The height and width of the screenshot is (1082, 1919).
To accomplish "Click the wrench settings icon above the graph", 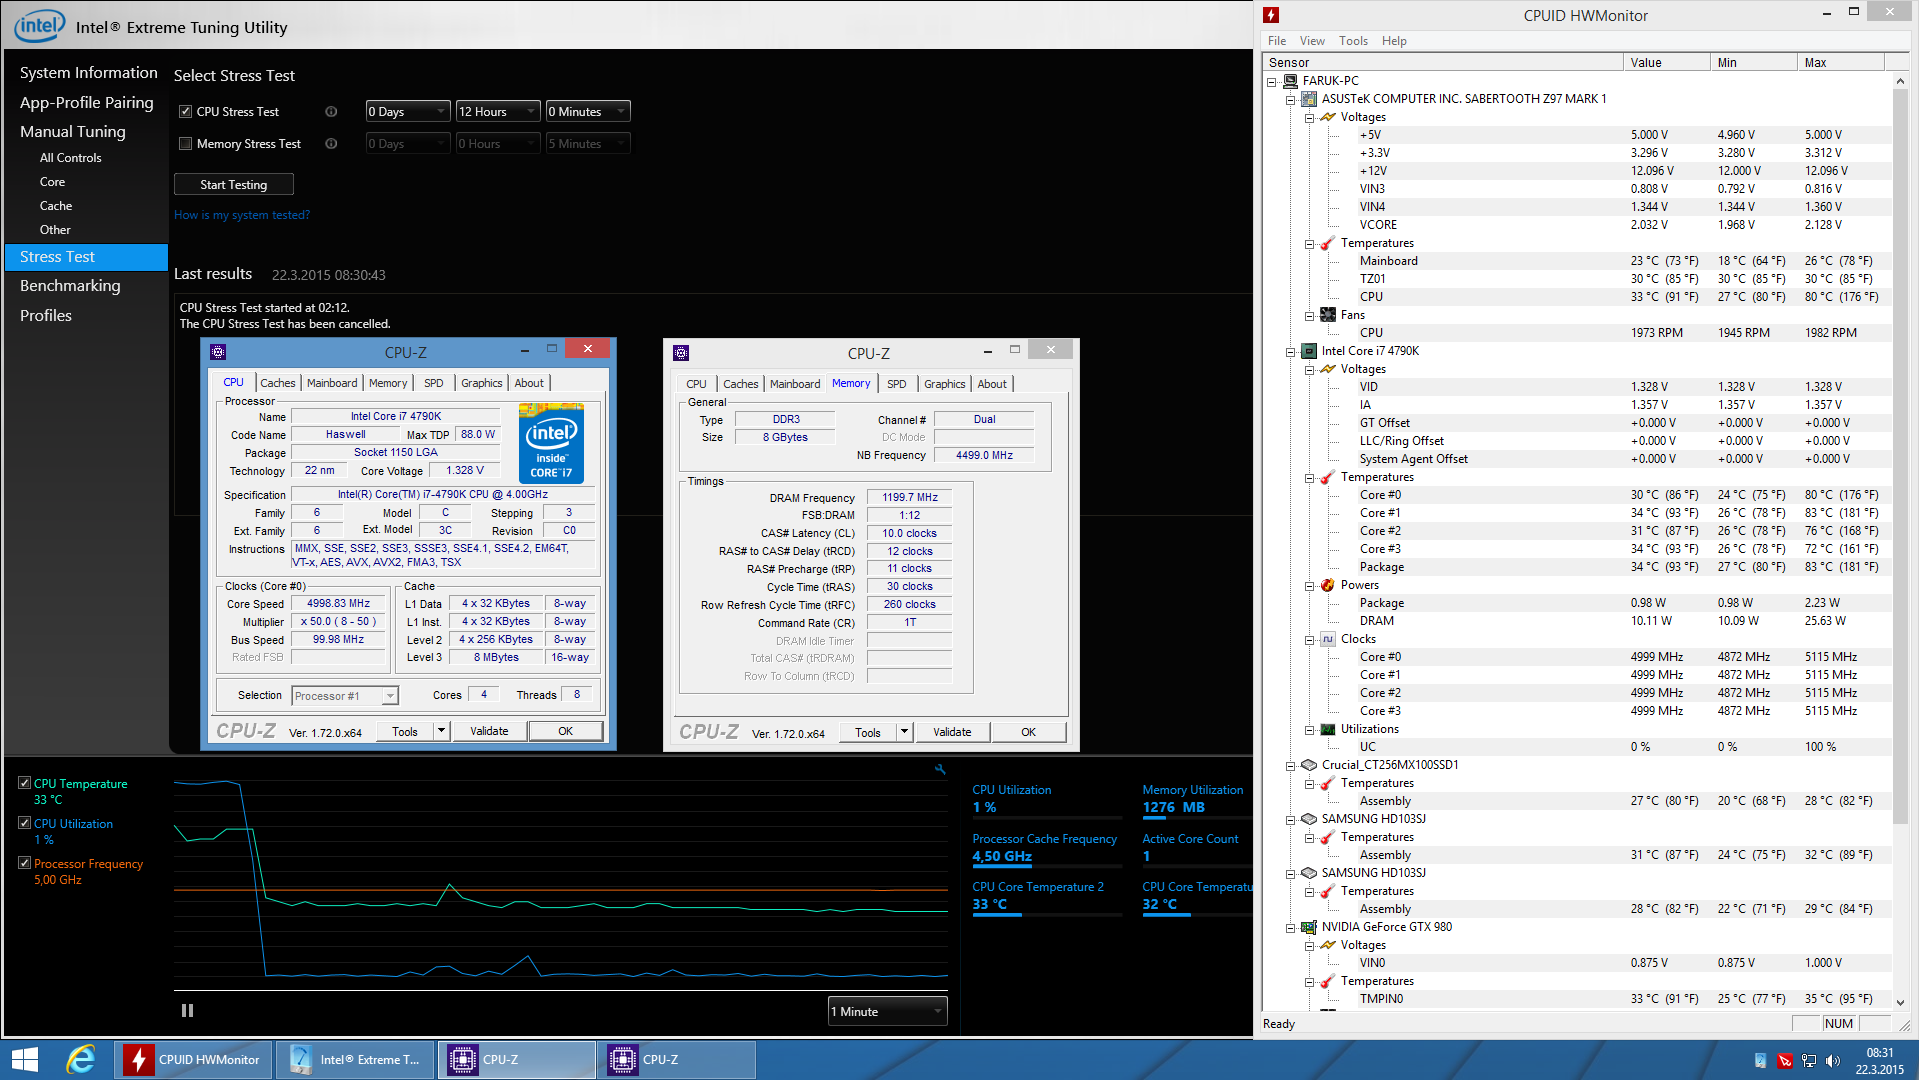I will (x=940, y=769).
